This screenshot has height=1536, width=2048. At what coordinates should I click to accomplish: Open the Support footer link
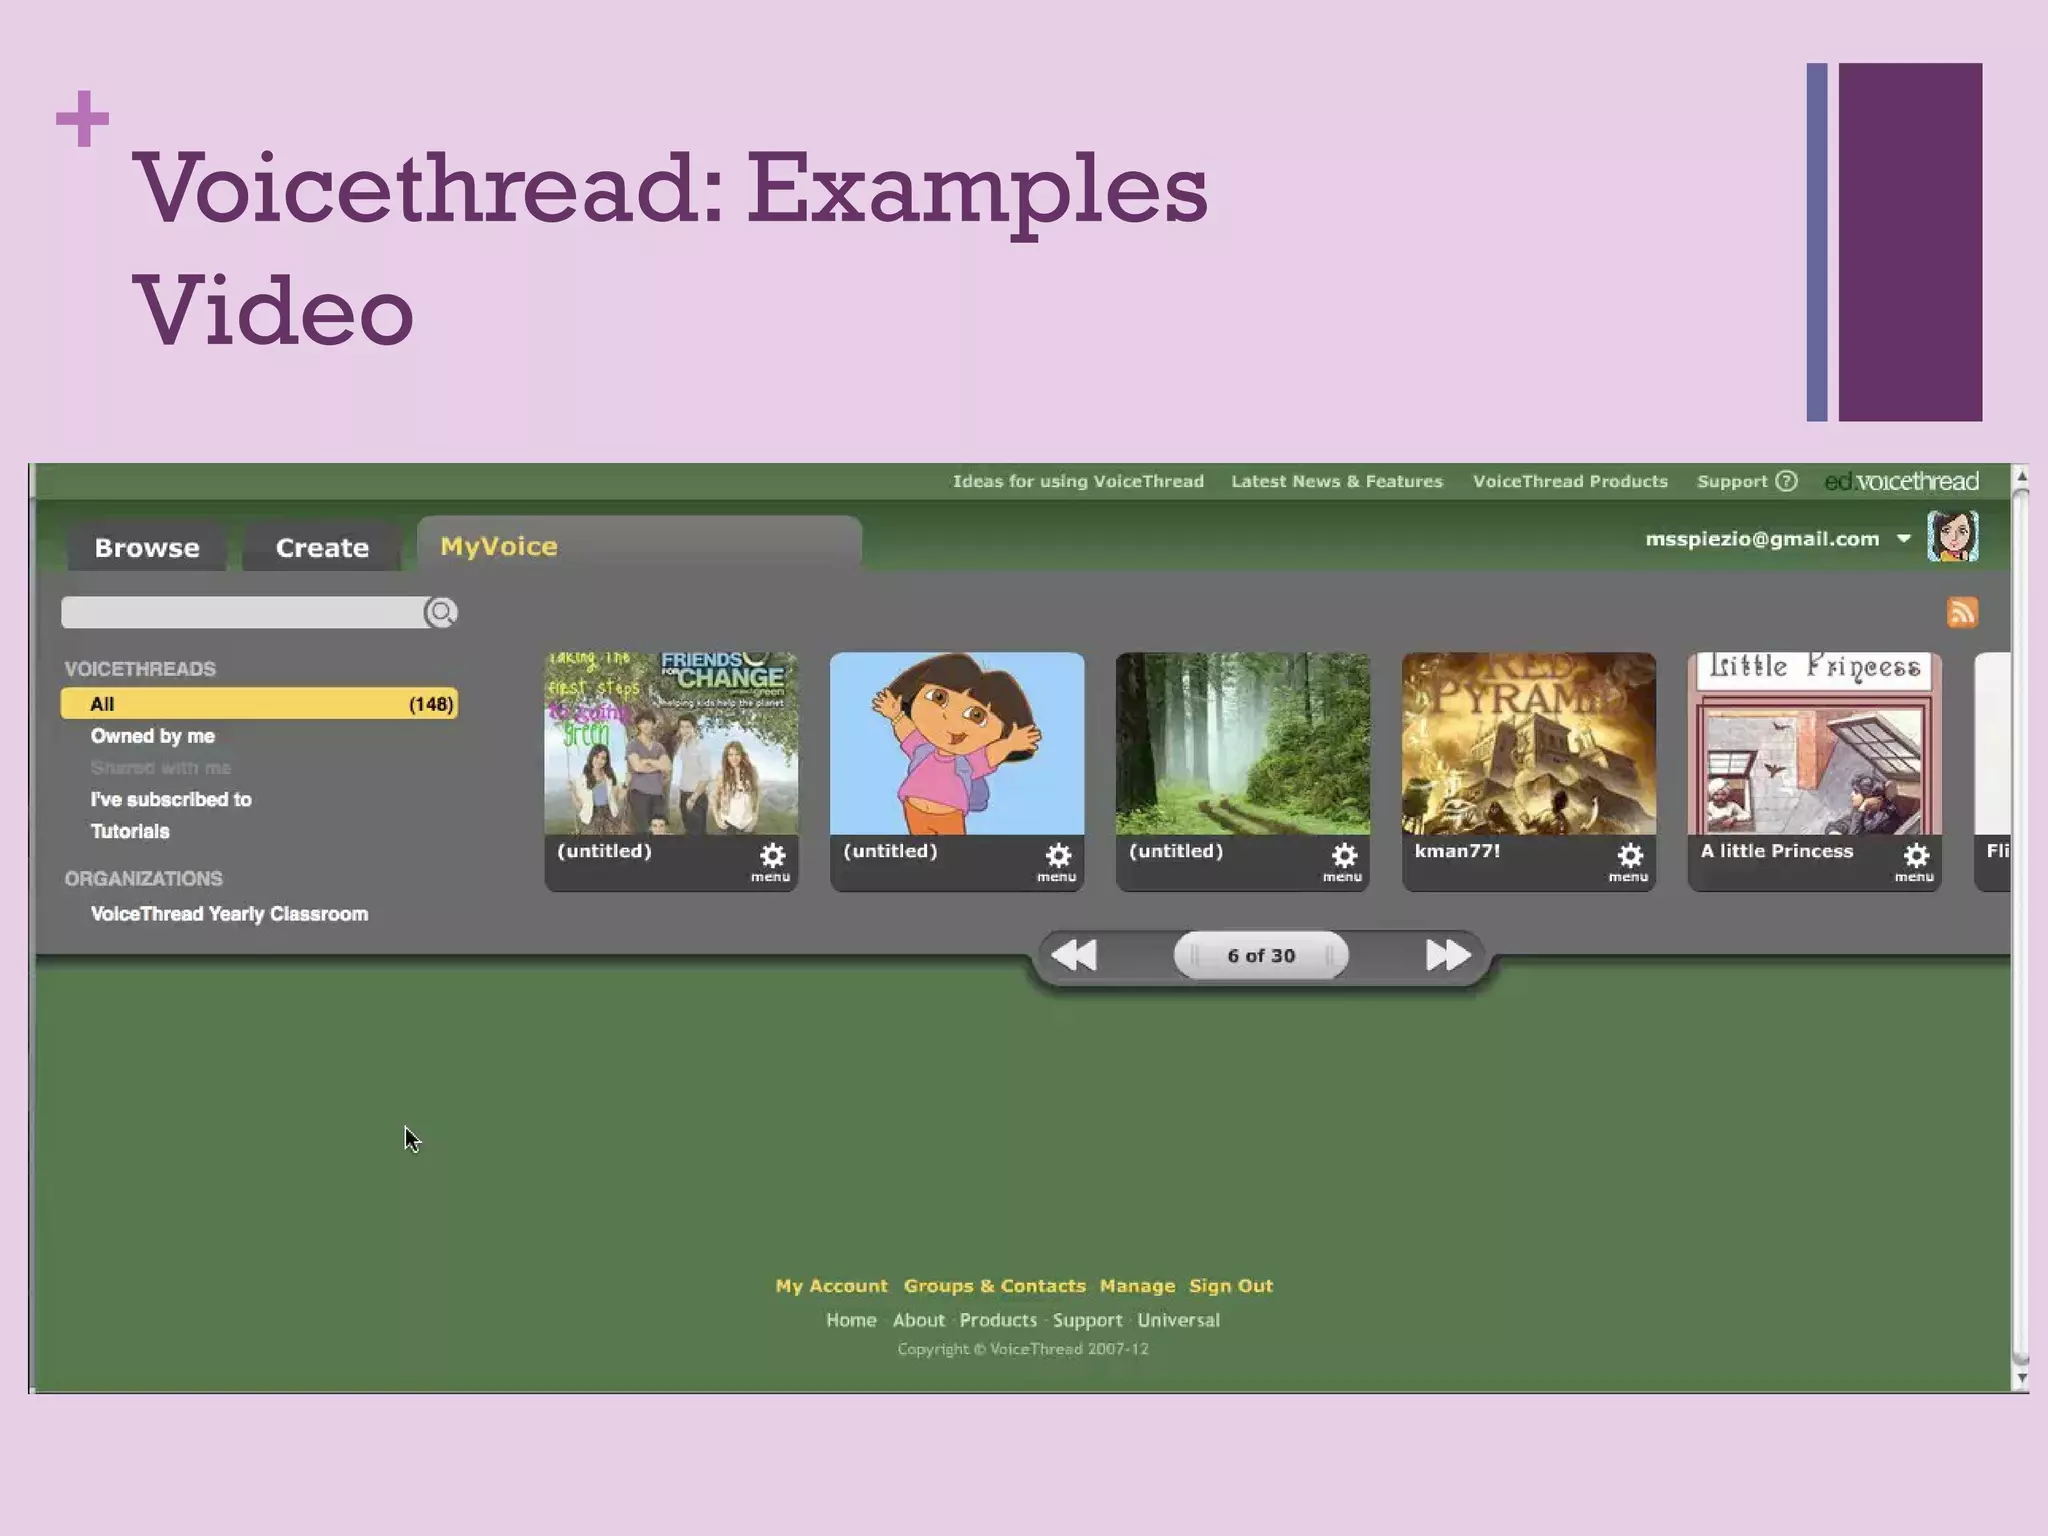click(1088, 1320)
